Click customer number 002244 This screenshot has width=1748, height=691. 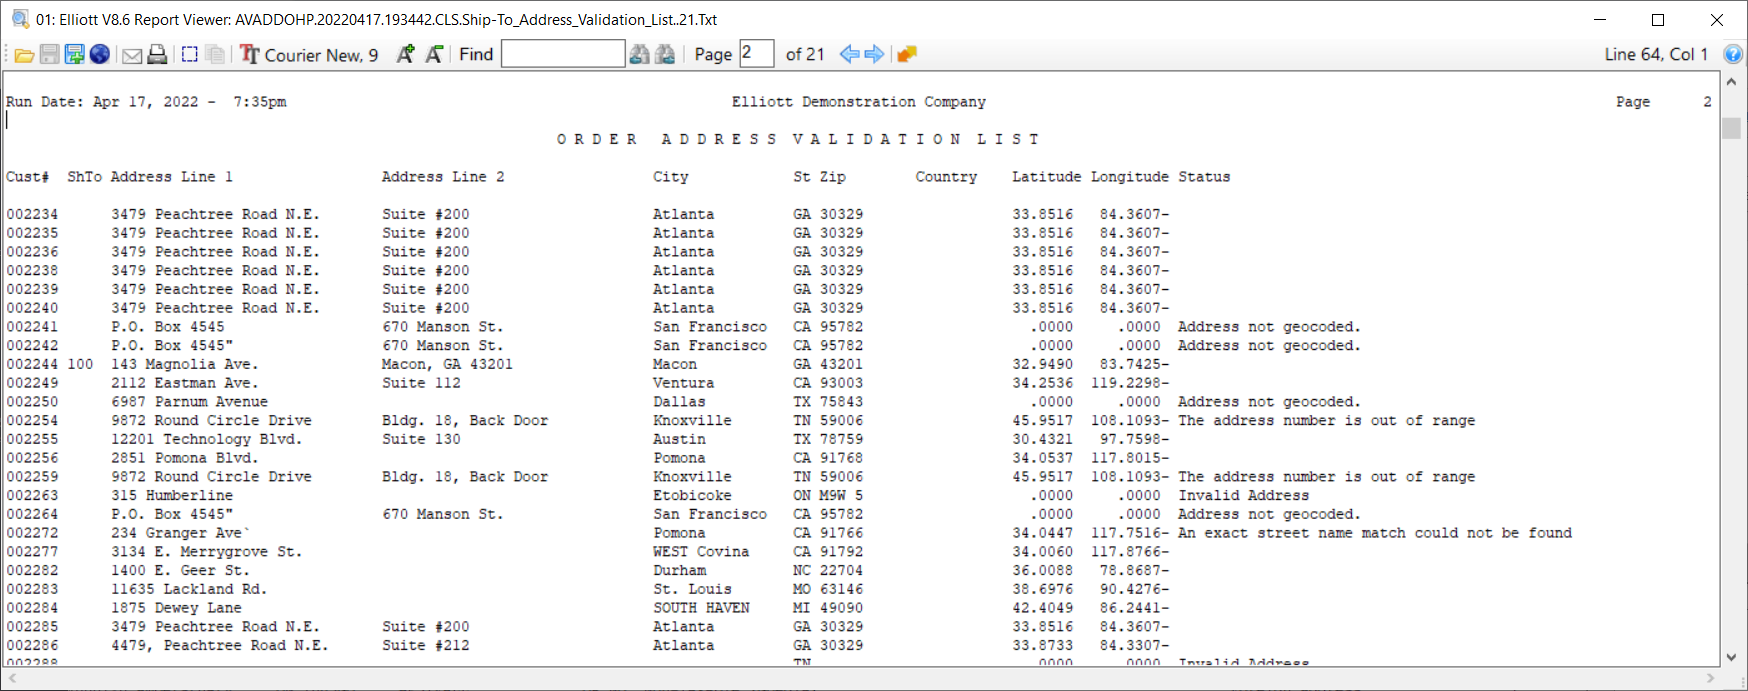(x=32, y=364)
